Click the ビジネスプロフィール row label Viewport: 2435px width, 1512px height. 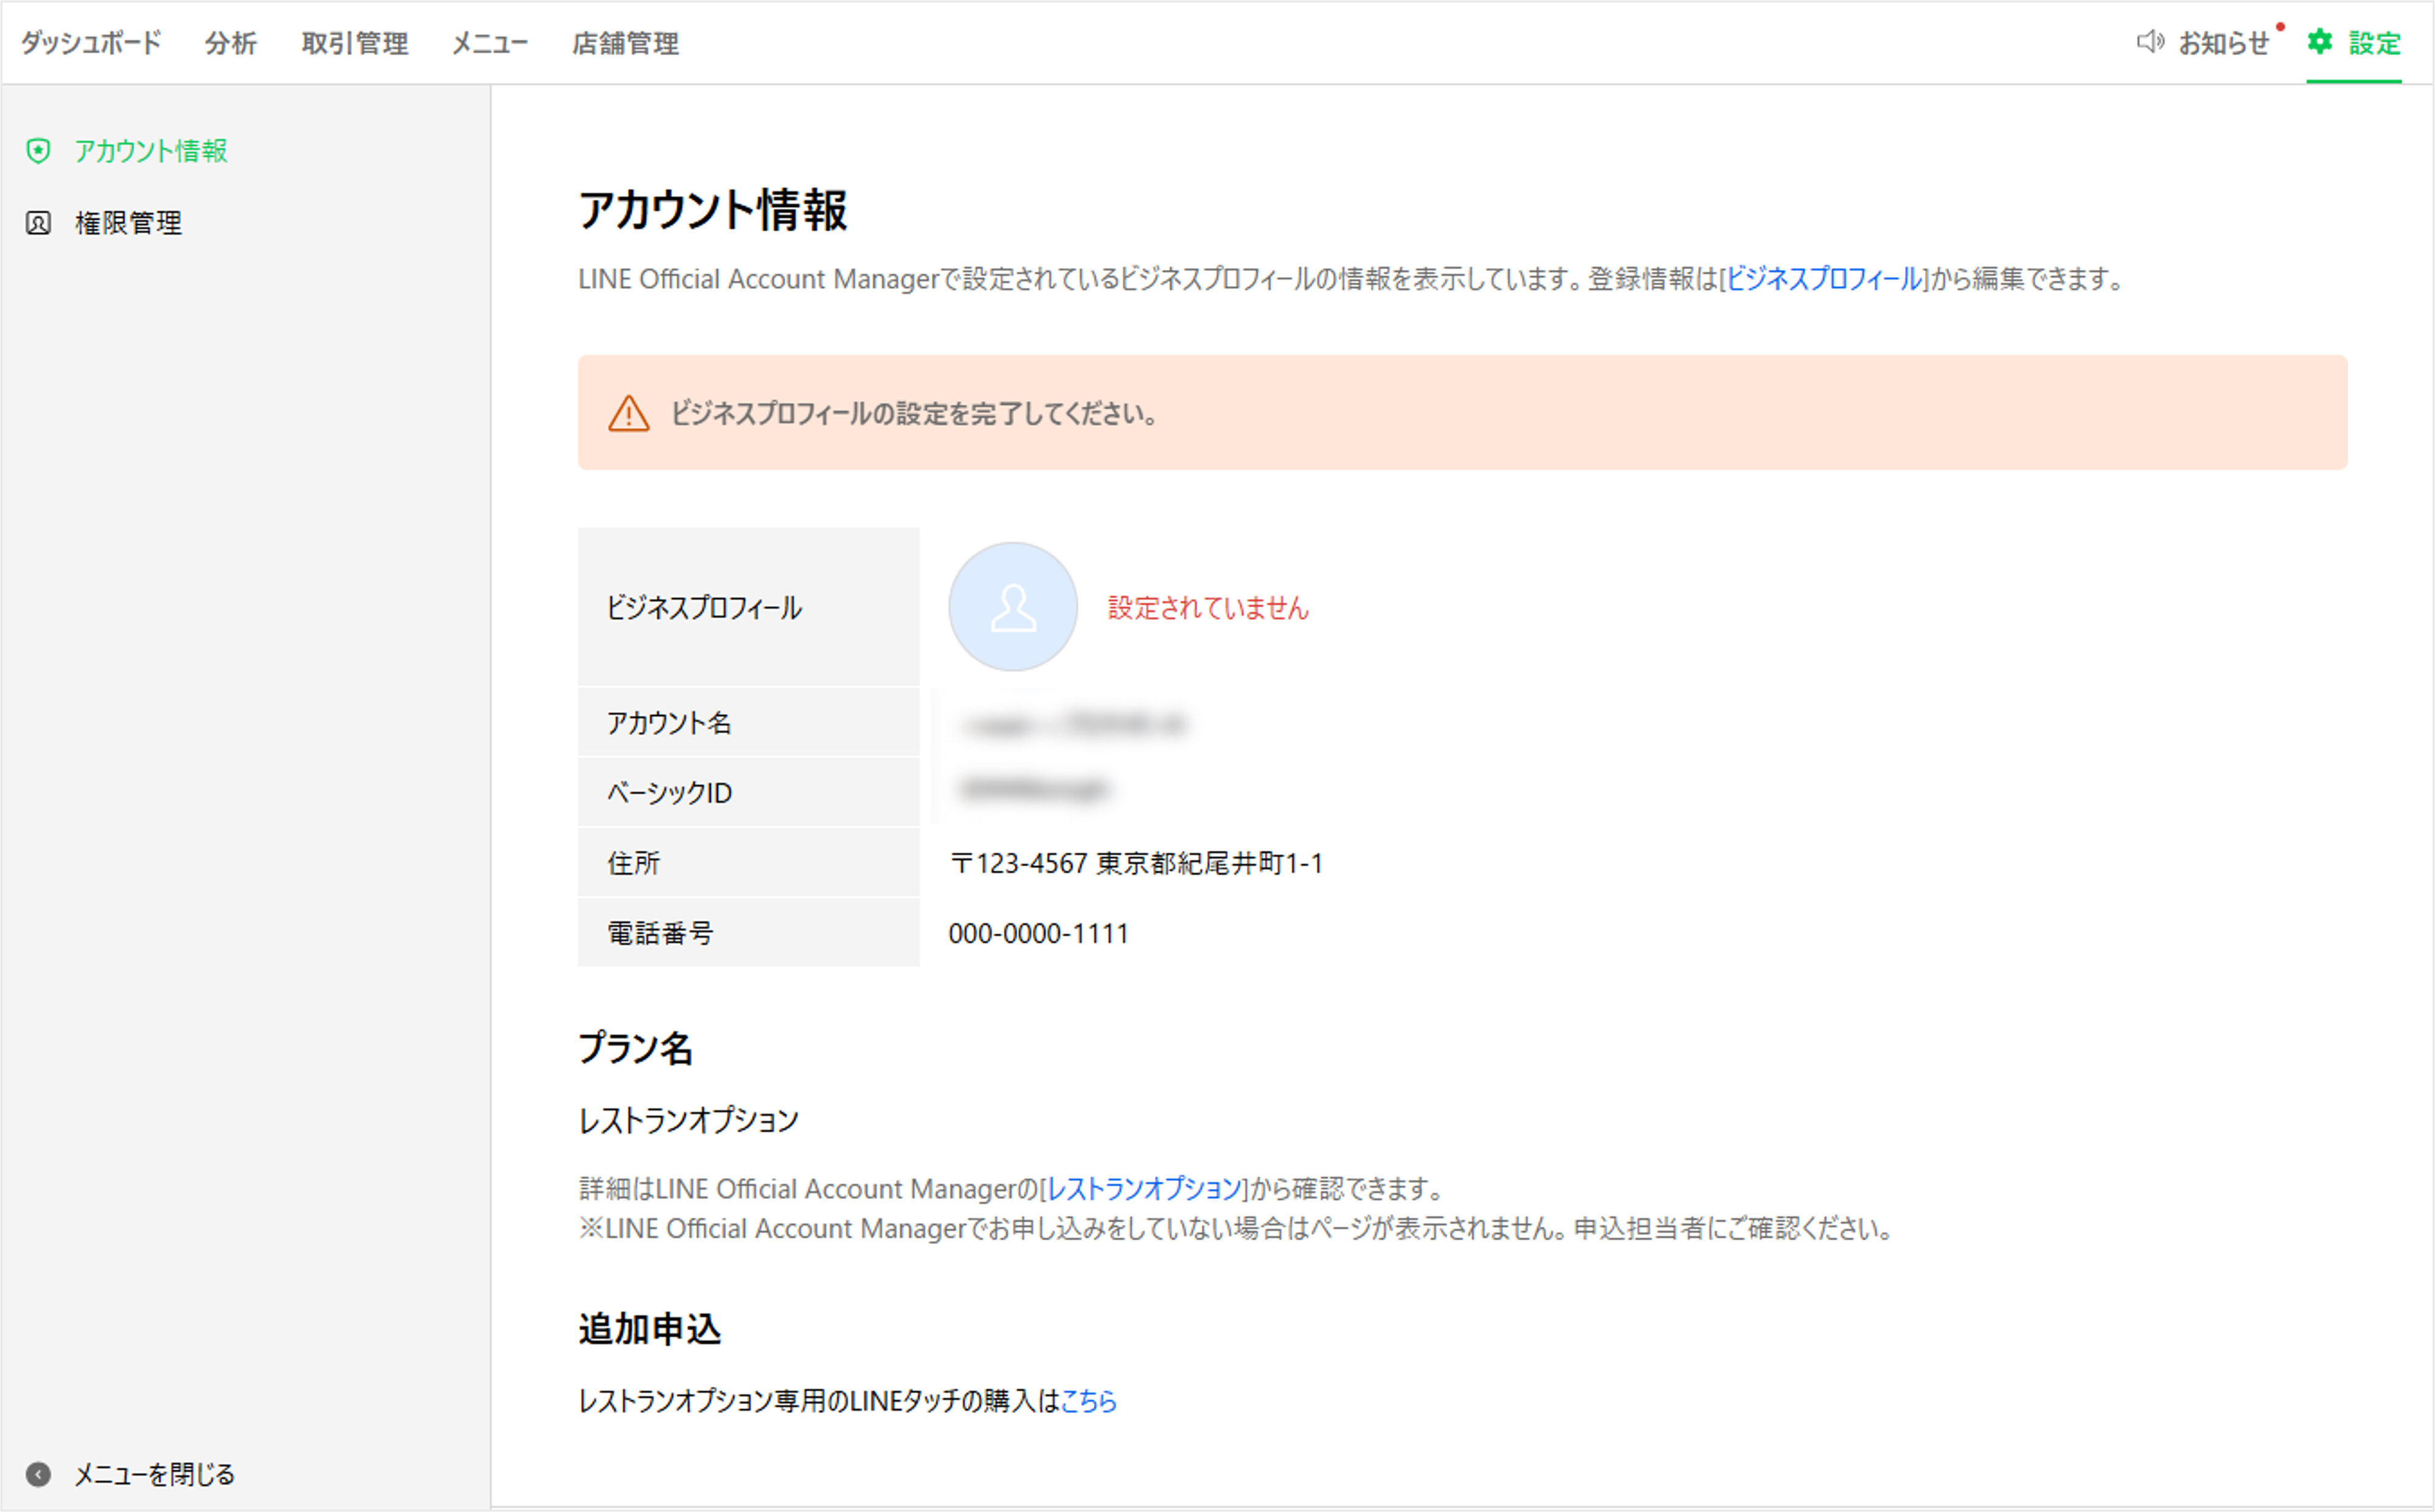tap(705, 608)
